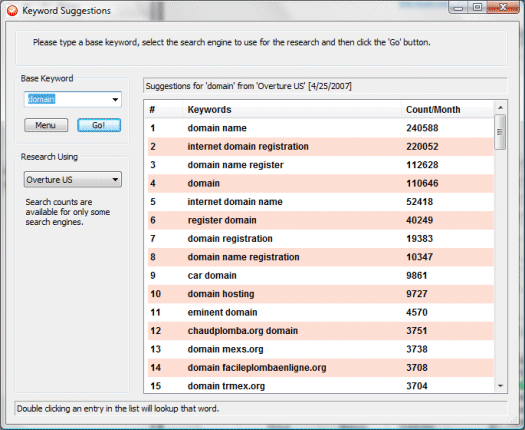Select the 'chaudplomba.org domain' row
Image resolution: width=525 pixels, height=430 pixels.
(320, 331)
